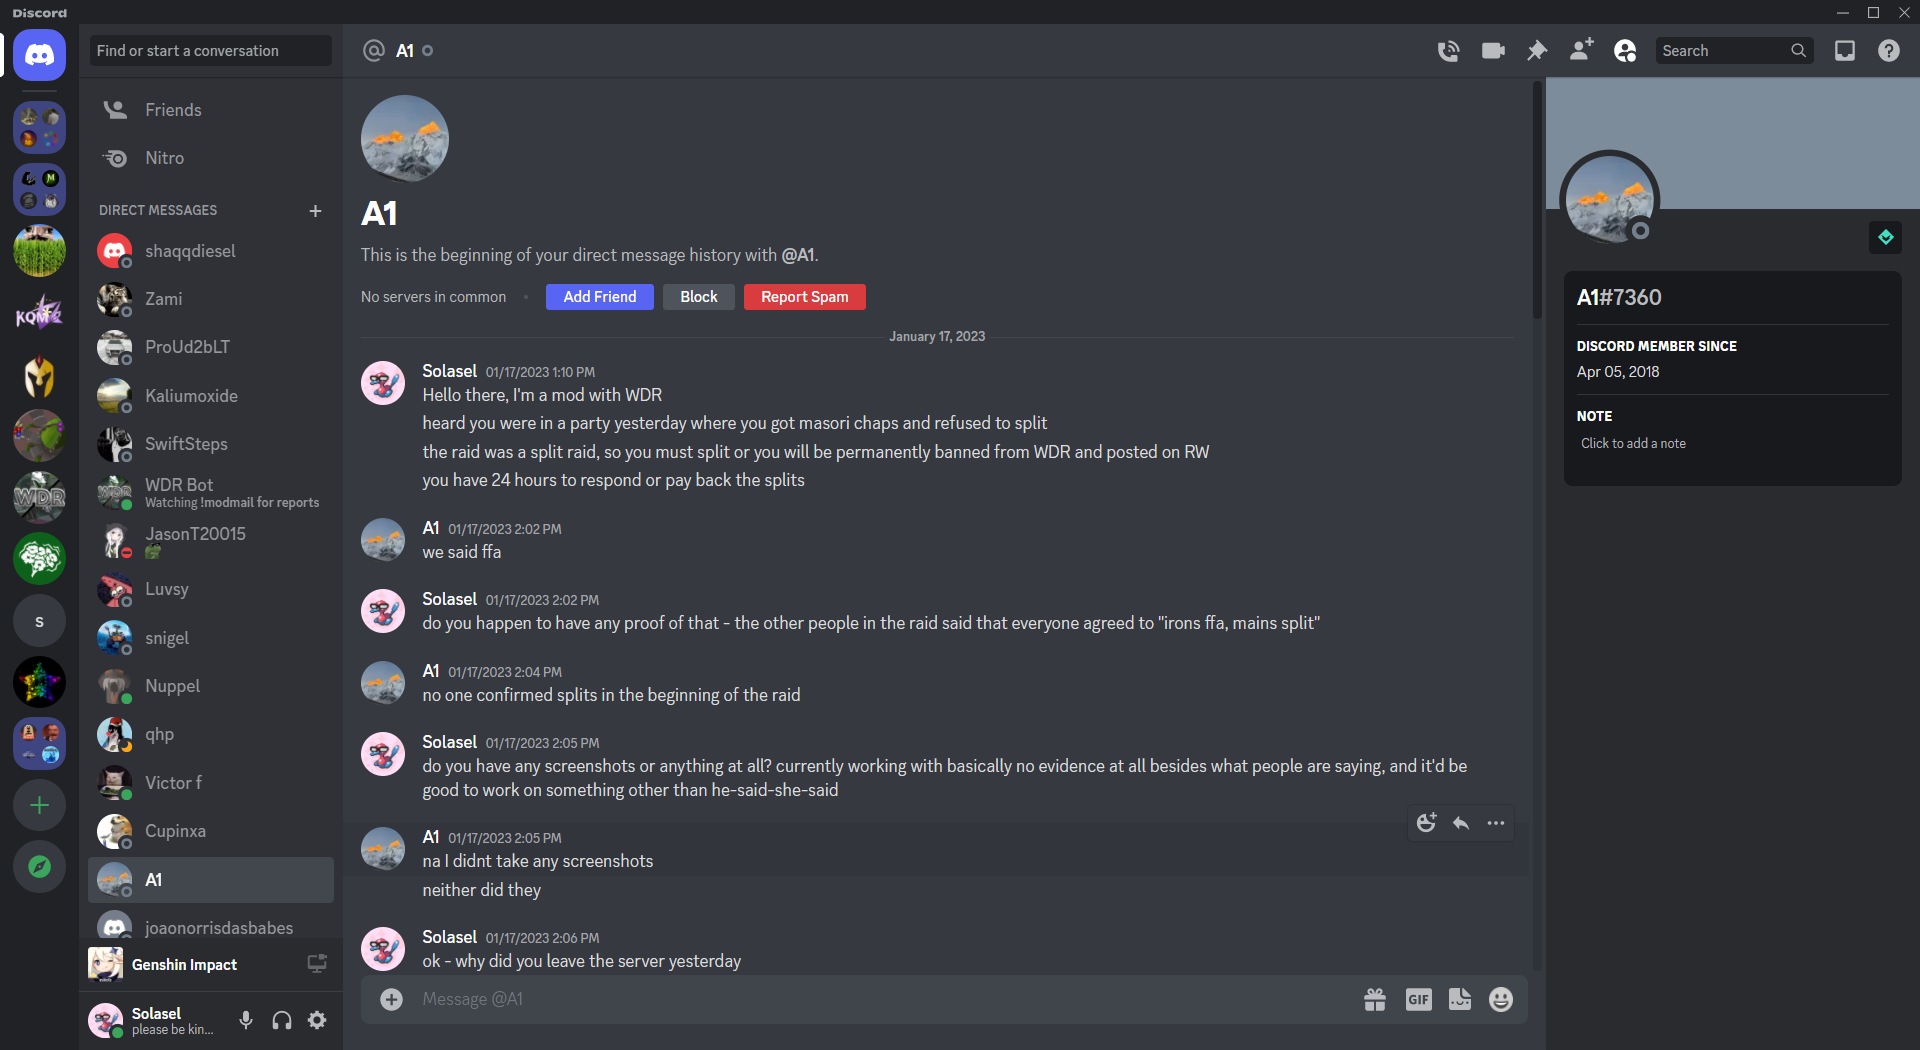The image size is (1920, 1050).
Task: Create a new DM with plus button
Action: click(315, 211)
